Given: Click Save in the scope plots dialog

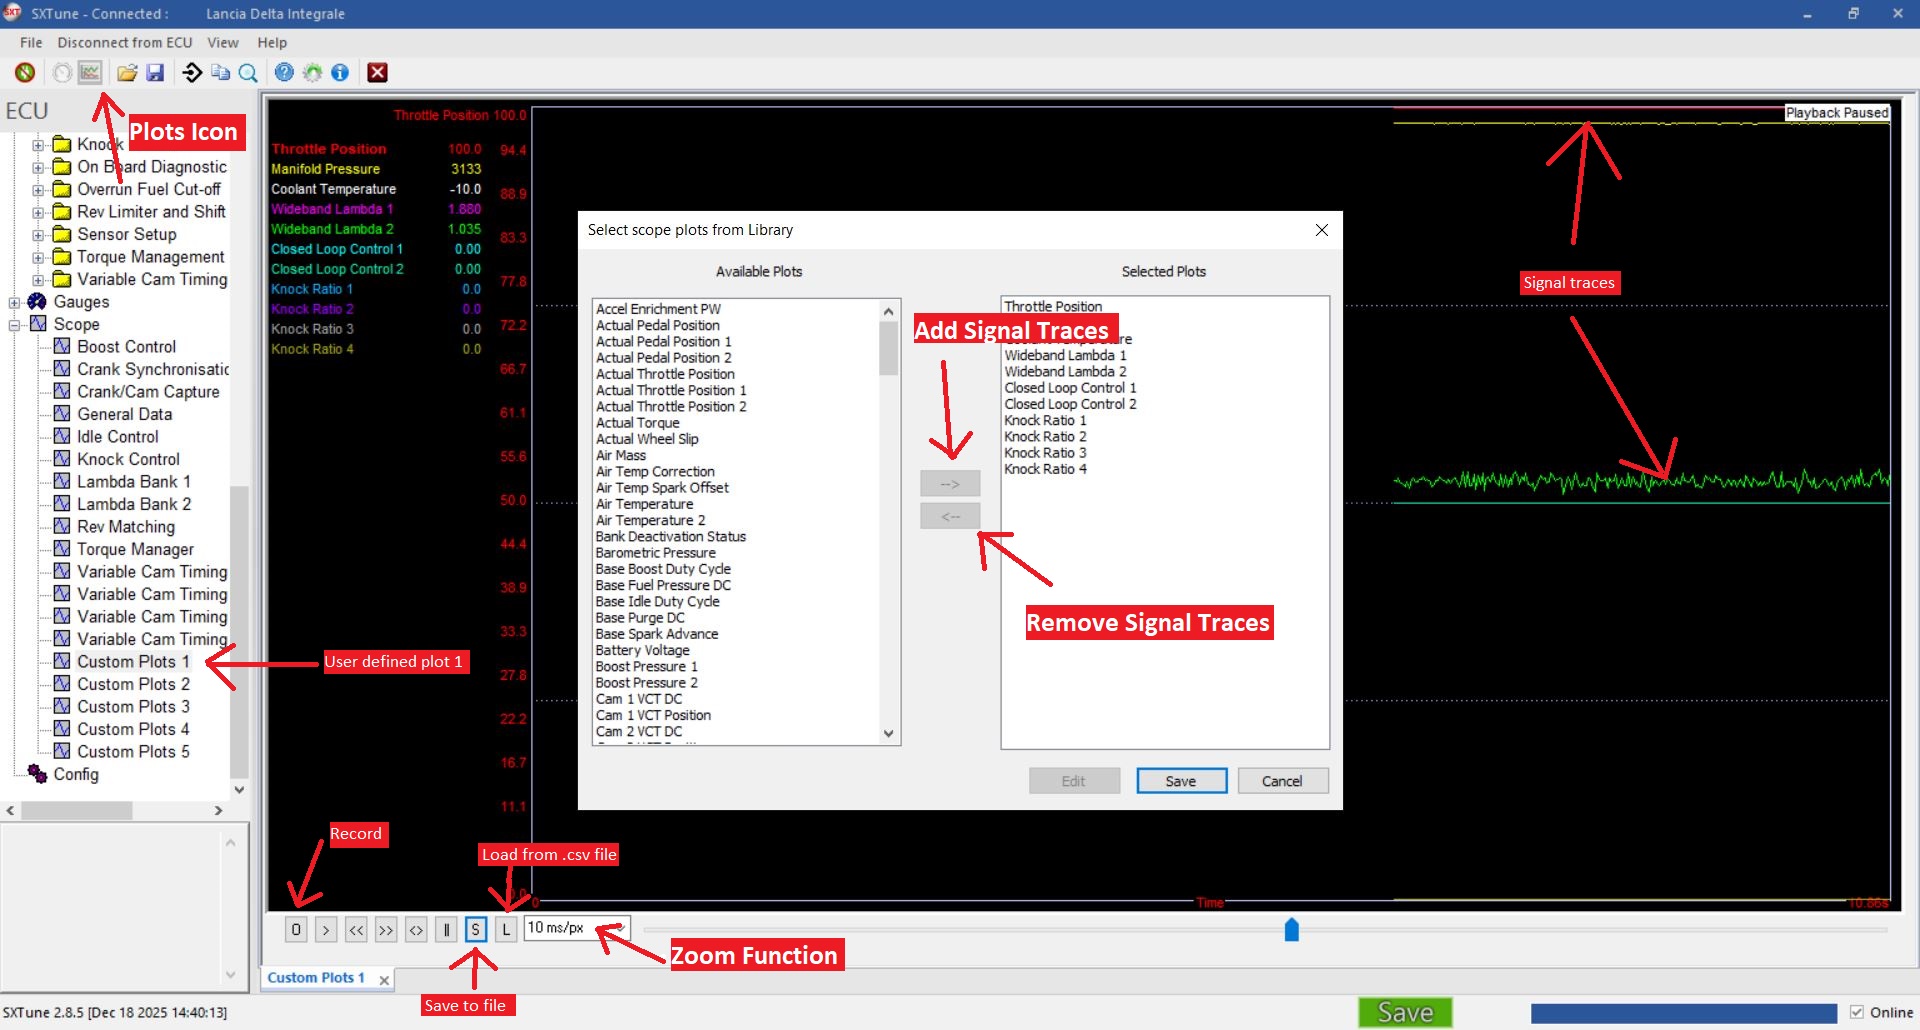Looking at the screenshot, I should tap(1180, 781).
